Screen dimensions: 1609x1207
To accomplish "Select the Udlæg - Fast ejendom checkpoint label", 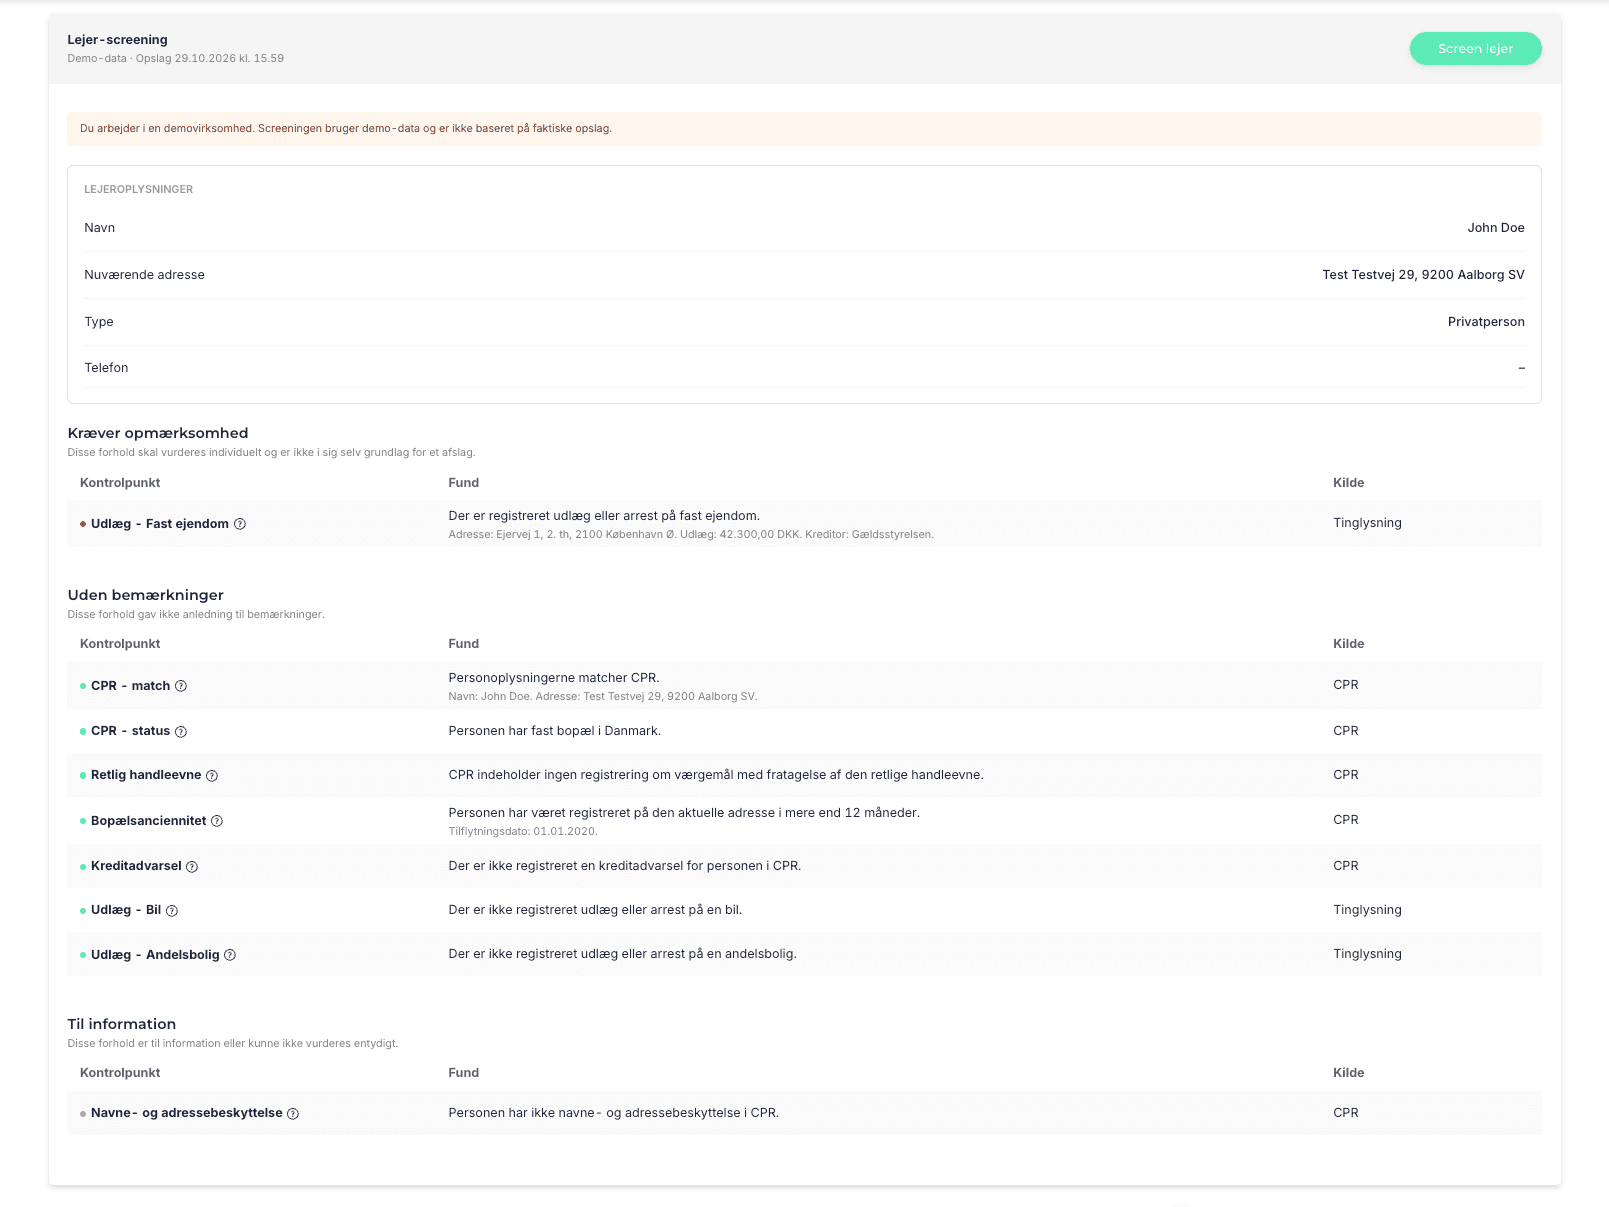I will 160,524.
